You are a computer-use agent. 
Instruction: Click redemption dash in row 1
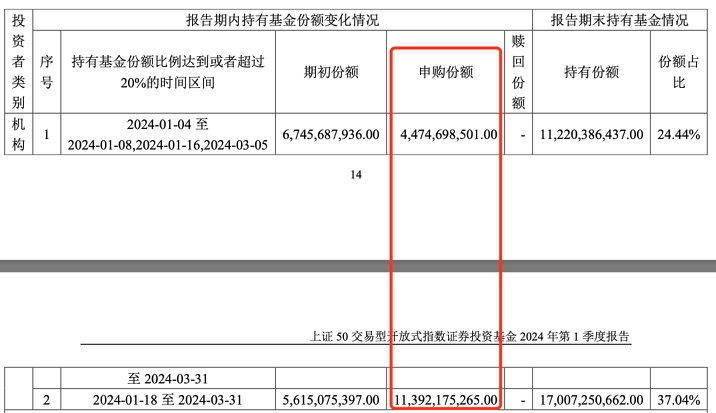coord(523,135)
